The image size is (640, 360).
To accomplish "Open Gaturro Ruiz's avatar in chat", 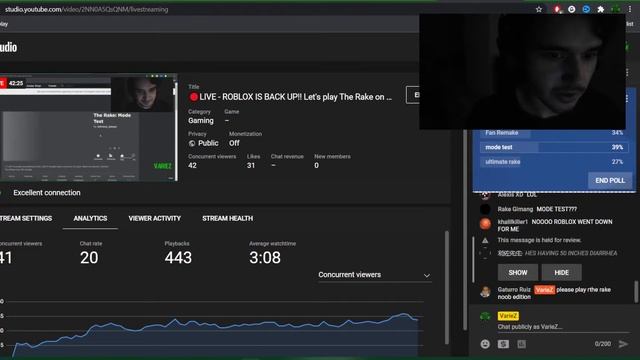I will 485,291.
